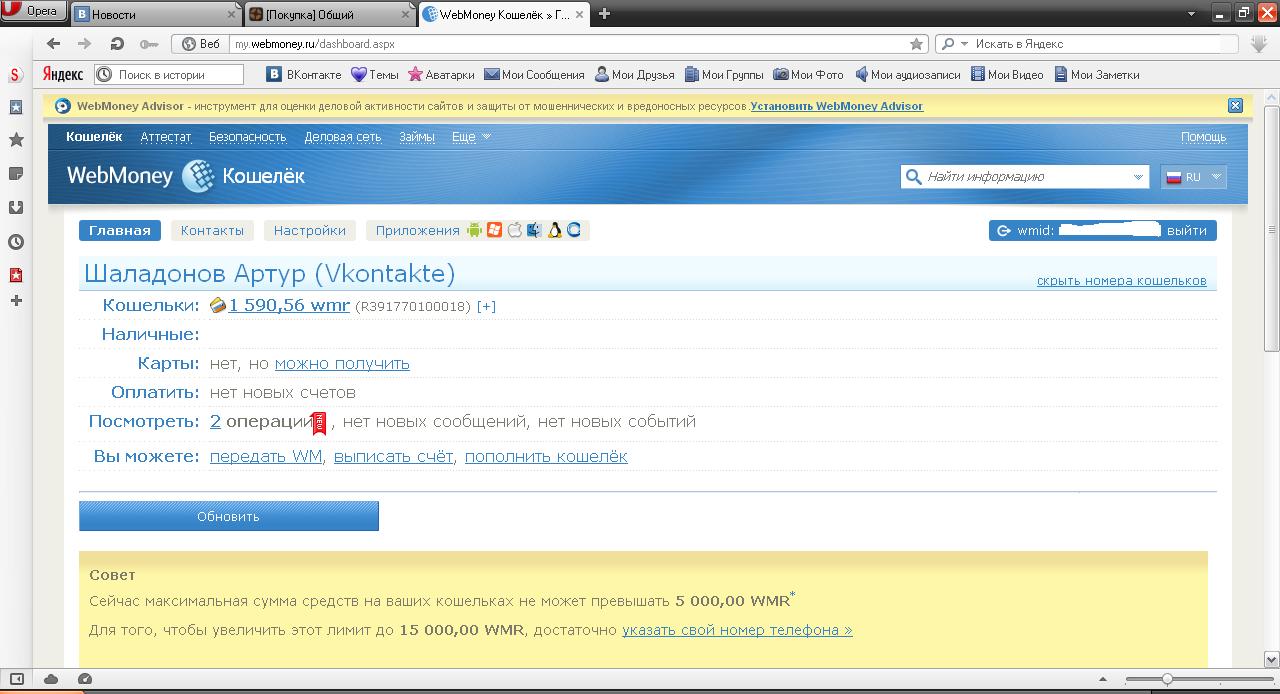Click the Linux penguin app icon
Screen dimensions: 1280x694
coord(554,230)
